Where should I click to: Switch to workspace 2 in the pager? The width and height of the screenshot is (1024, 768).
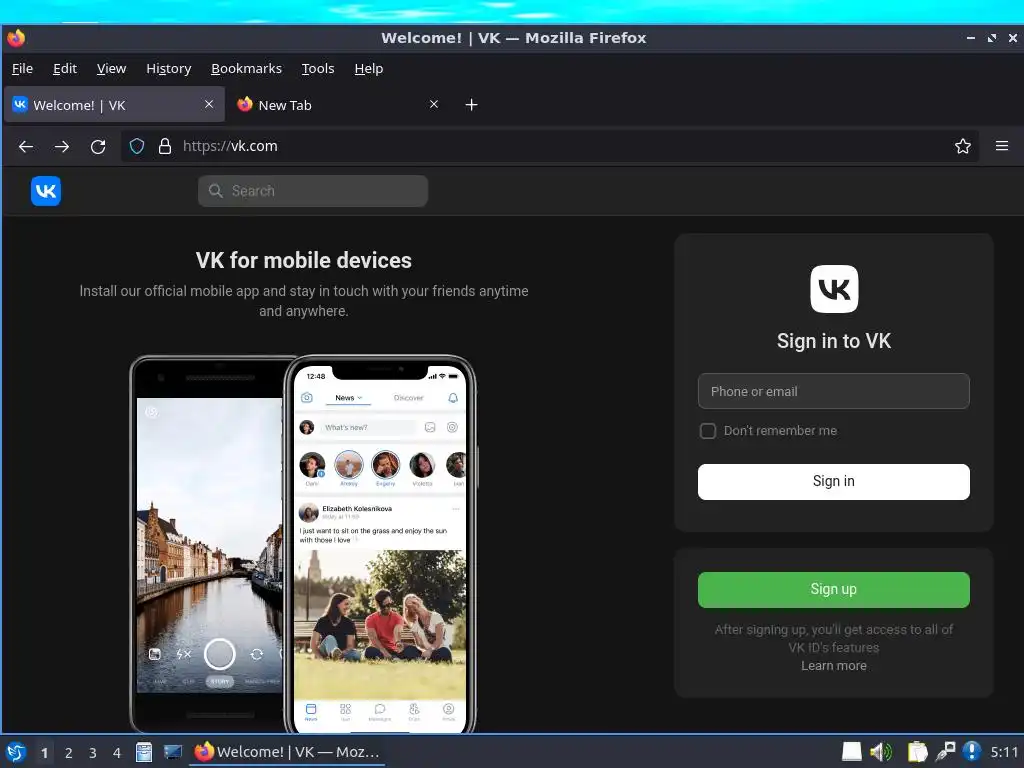(69, 753)
